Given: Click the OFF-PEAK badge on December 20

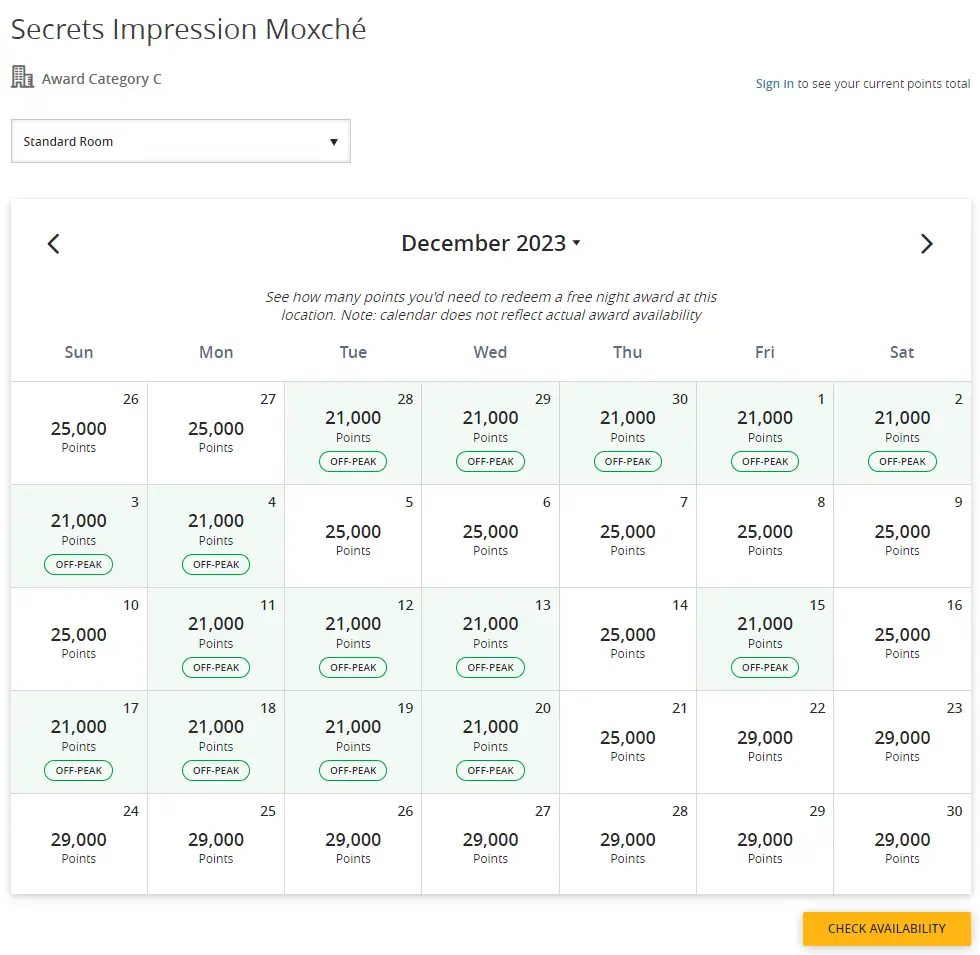Looking at the screenshot, I should point(490,770).
